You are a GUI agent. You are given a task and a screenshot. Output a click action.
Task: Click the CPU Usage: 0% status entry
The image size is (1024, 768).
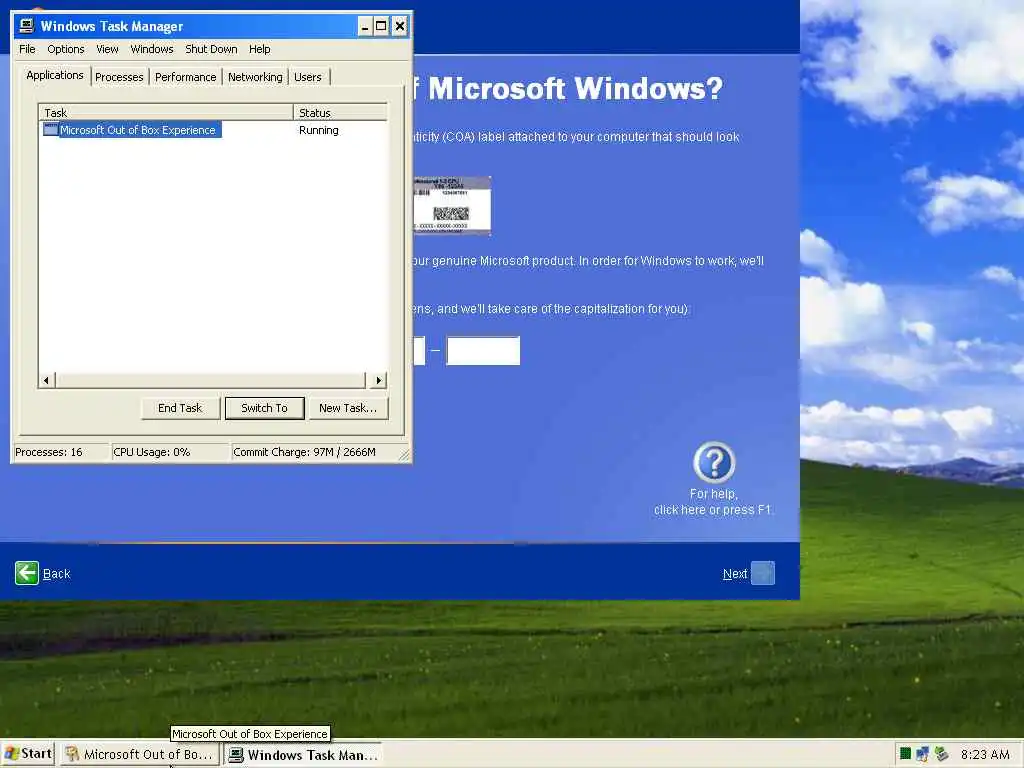coord(170,452)
